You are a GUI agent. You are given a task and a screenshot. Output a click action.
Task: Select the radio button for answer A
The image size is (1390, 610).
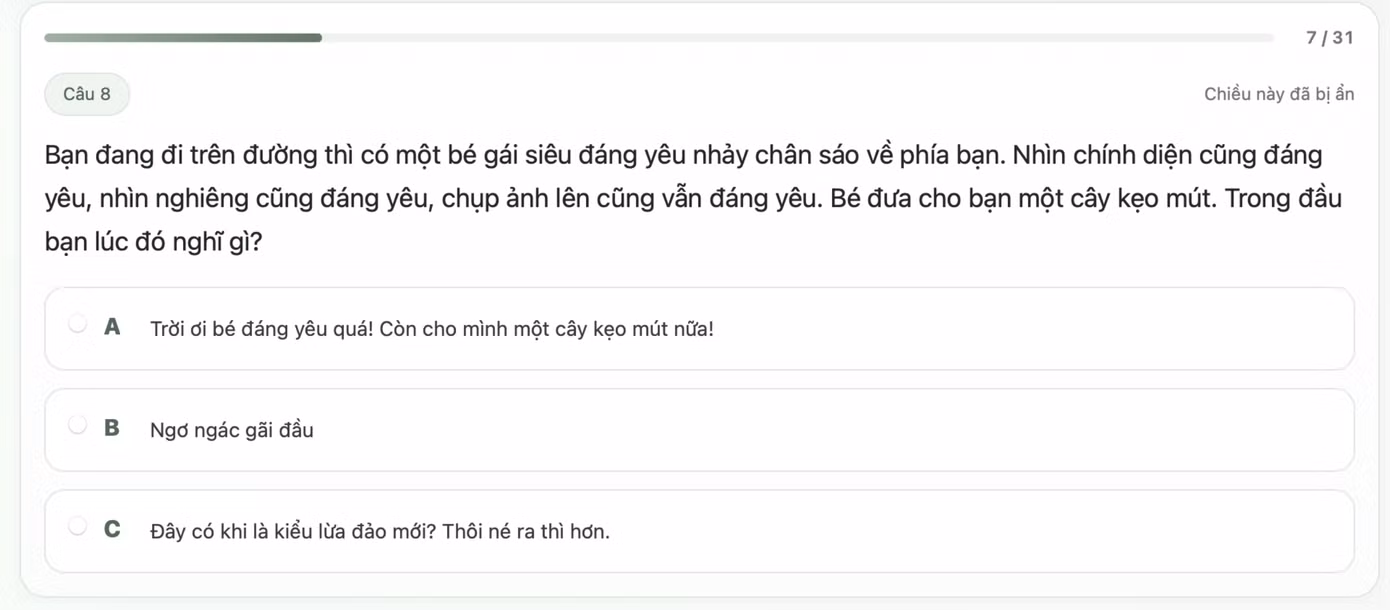[x=77, y=322]
